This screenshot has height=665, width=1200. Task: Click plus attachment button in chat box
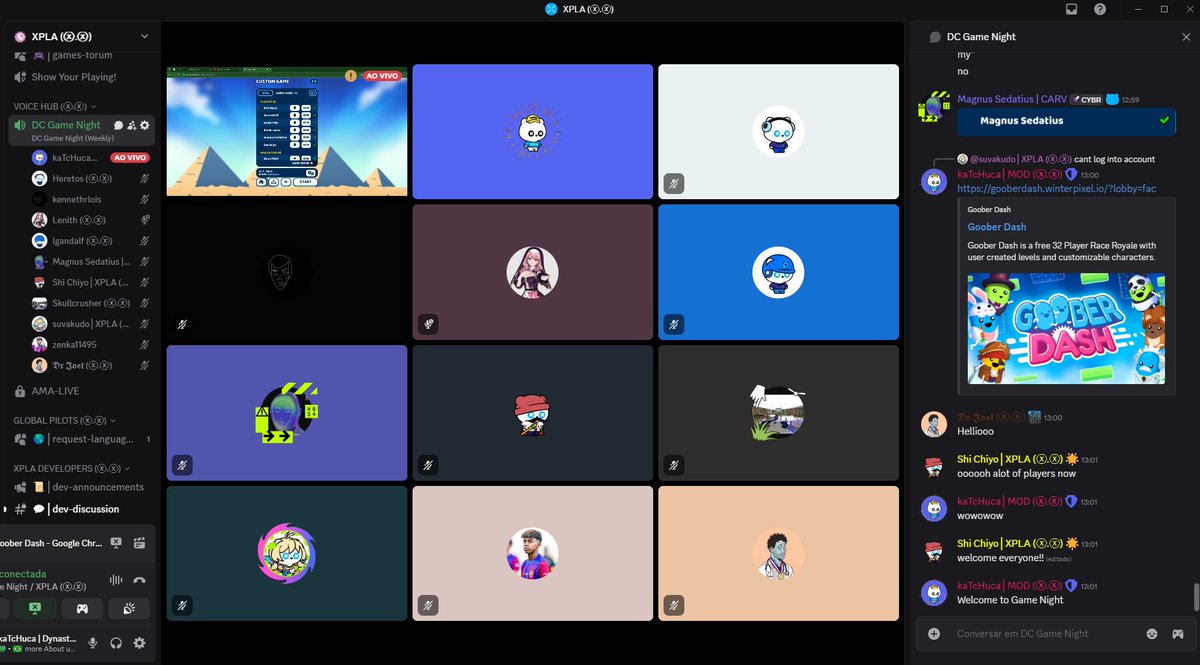[x=934, y=633]
